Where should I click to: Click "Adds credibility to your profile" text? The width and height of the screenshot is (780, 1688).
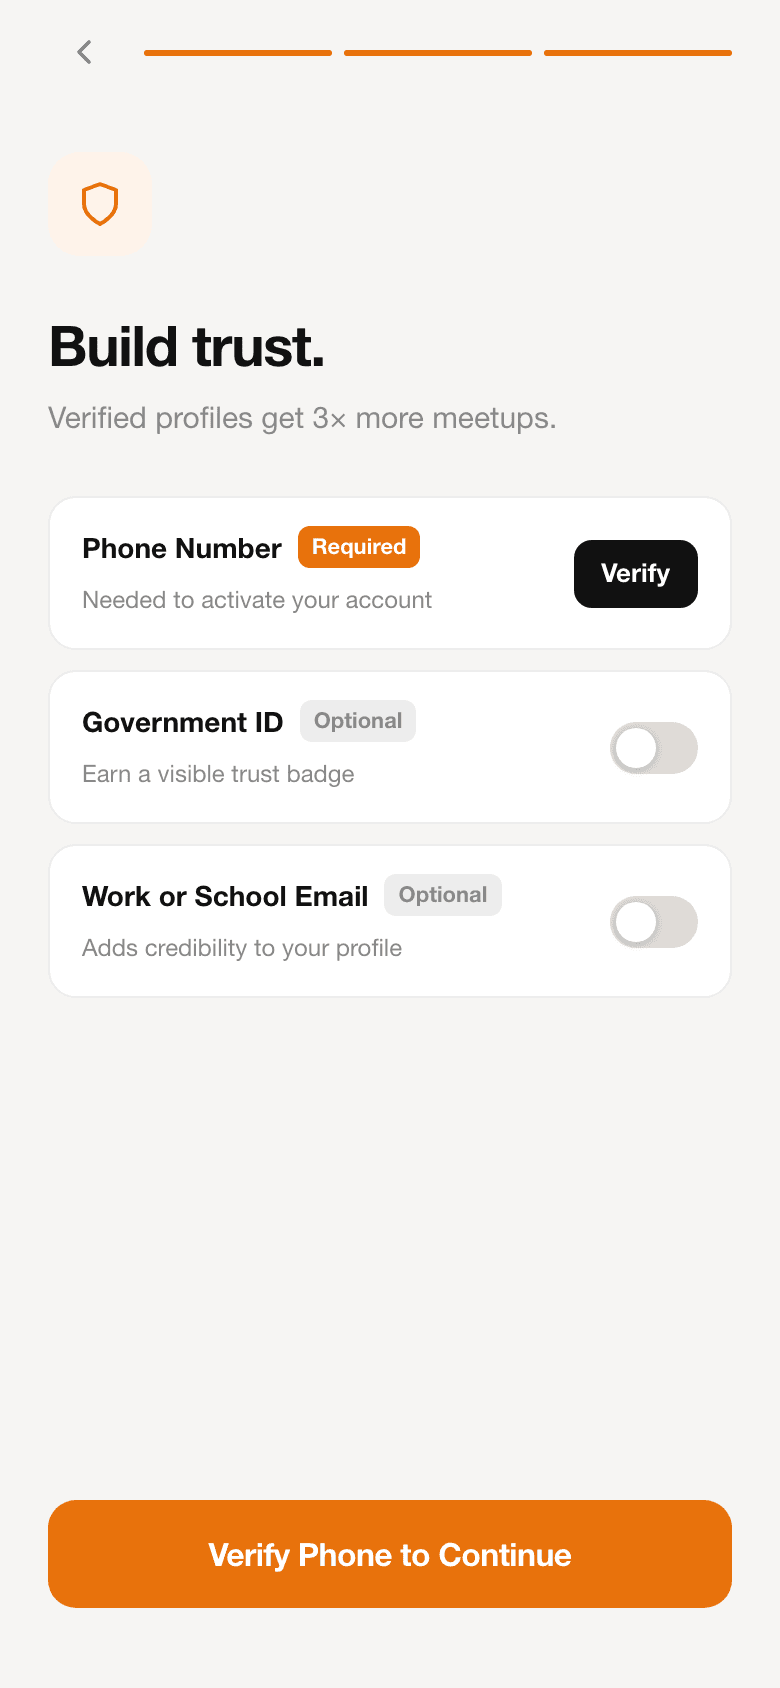242,948
